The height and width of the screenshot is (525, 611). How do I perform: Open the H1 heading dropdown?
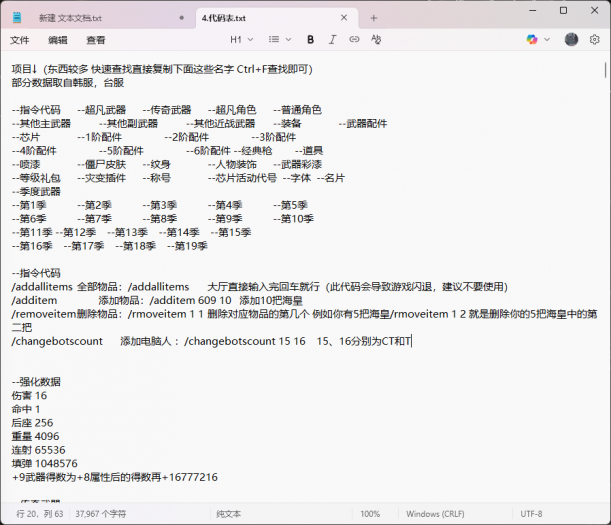242,39
